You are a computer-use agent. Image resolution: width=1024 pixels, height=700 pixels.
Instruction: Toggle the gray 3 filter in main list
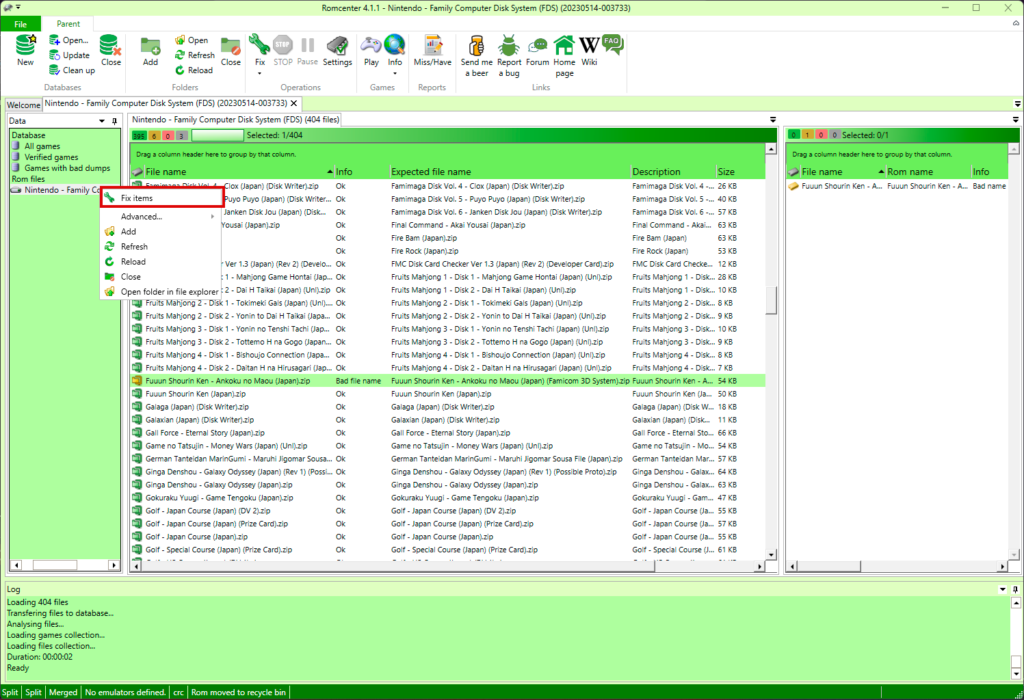tap(182, 136)
